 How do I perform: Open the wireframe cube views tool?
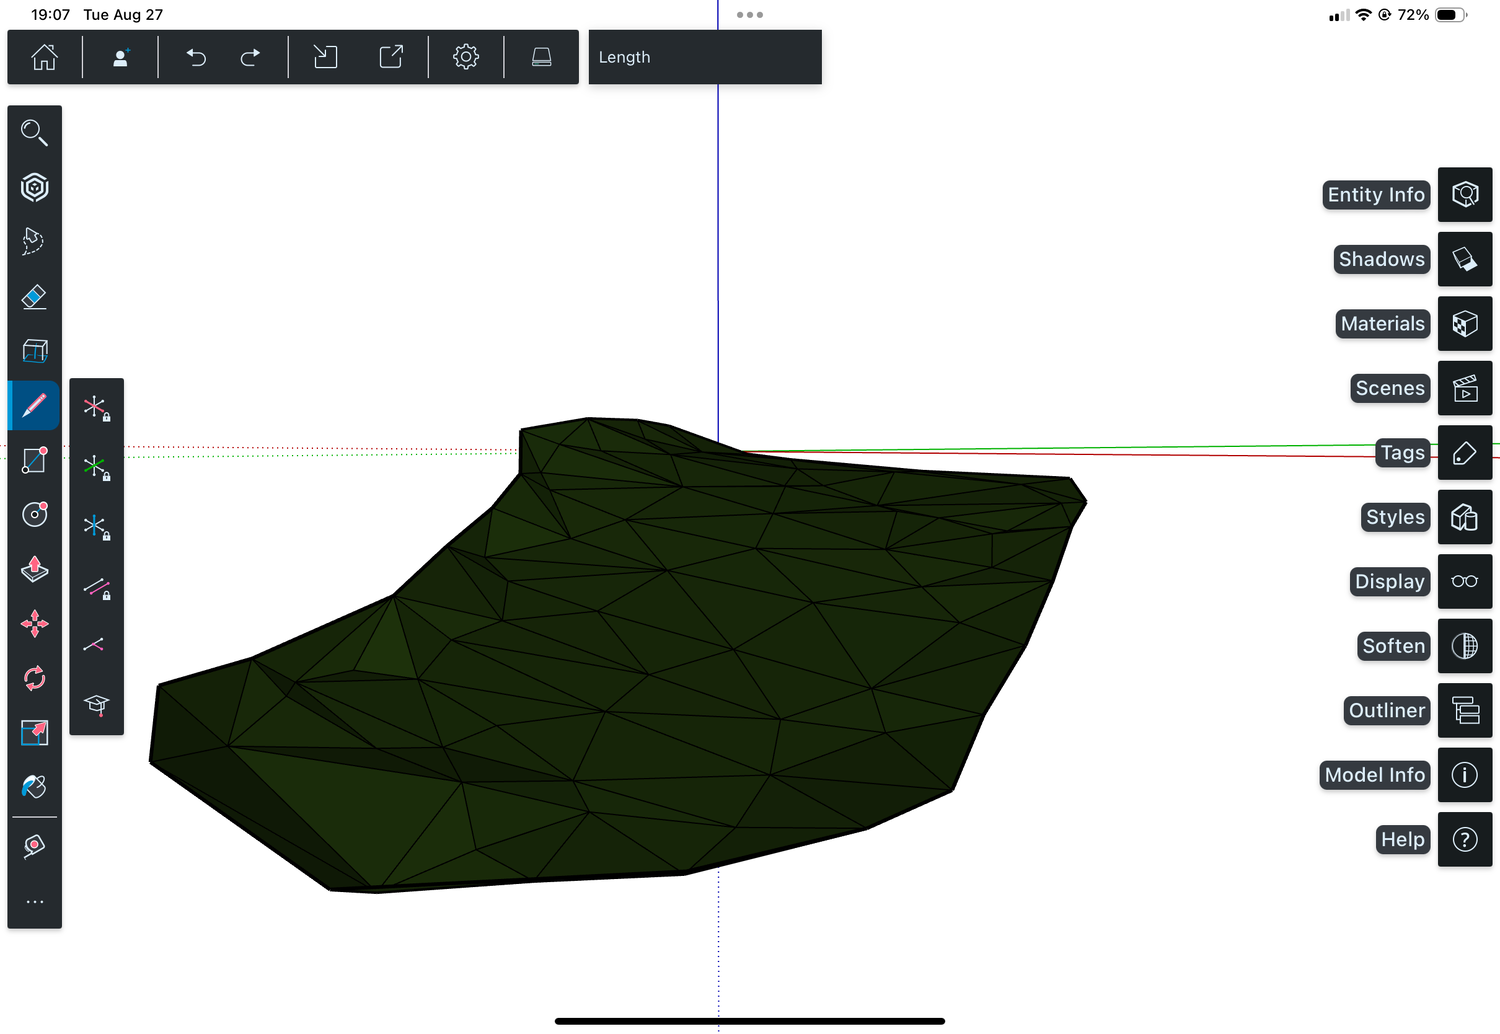[x=34, y=351]
